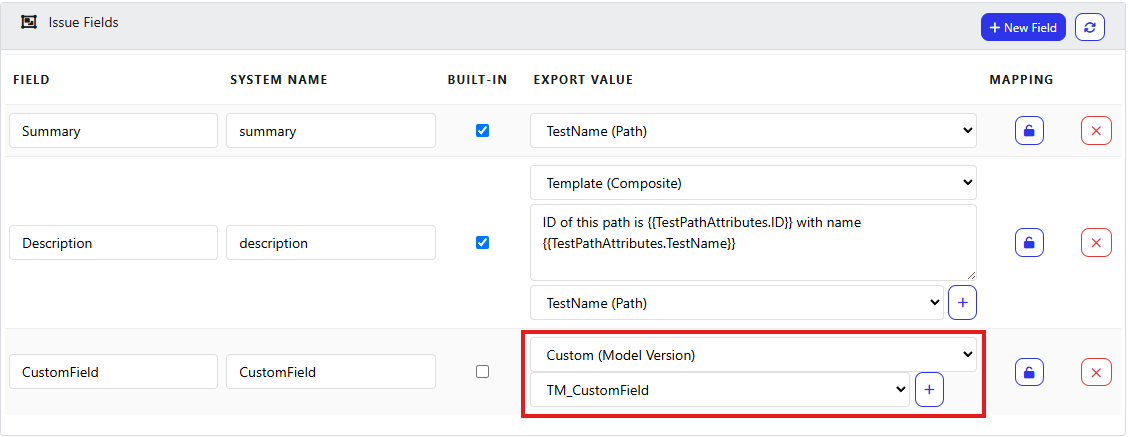Open the CustomField row mapping lock icon
This screenshot has width=1130, height=437.
pos(1029,372)
